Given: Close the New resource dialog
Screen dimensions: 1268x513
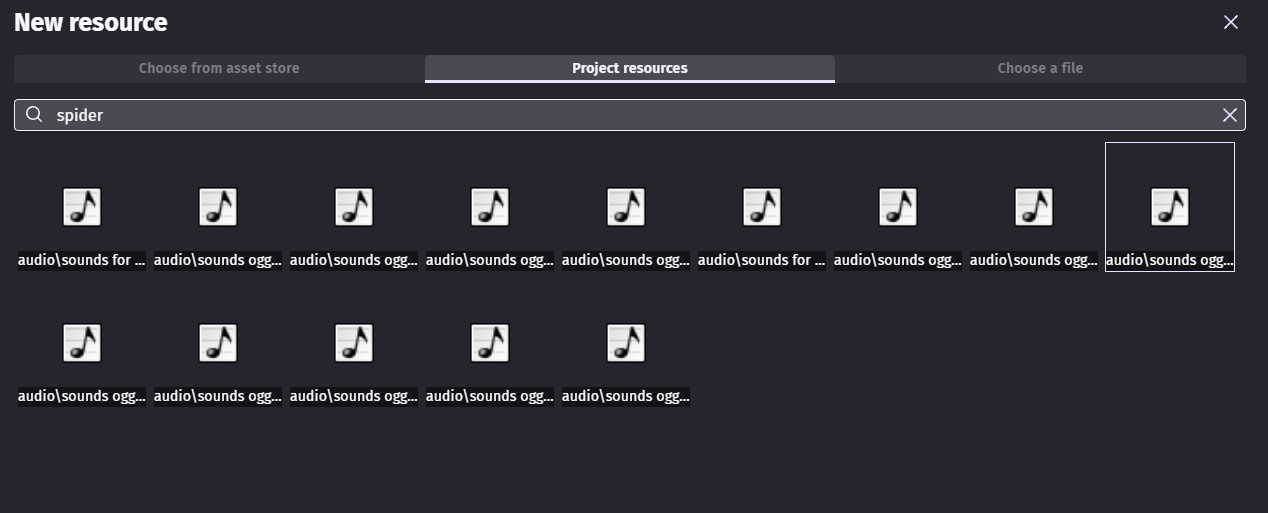Looking at the screenshot, I should (x=1230, y=22).
